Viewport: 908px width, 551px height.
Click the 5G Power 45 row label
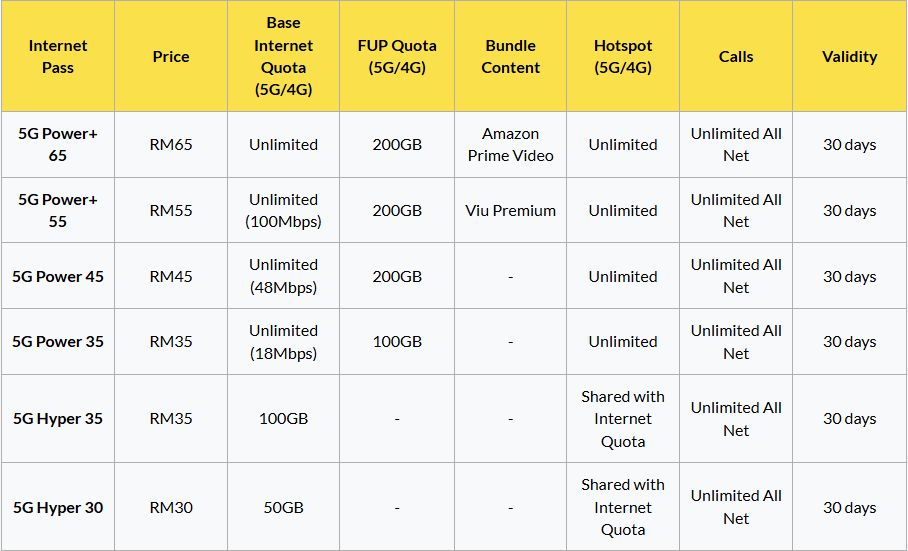click(58, 276)
